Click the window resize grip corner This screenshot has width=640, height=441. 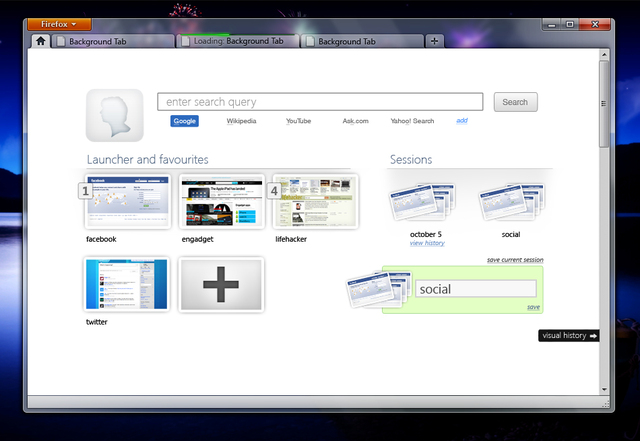click(606, 404)
